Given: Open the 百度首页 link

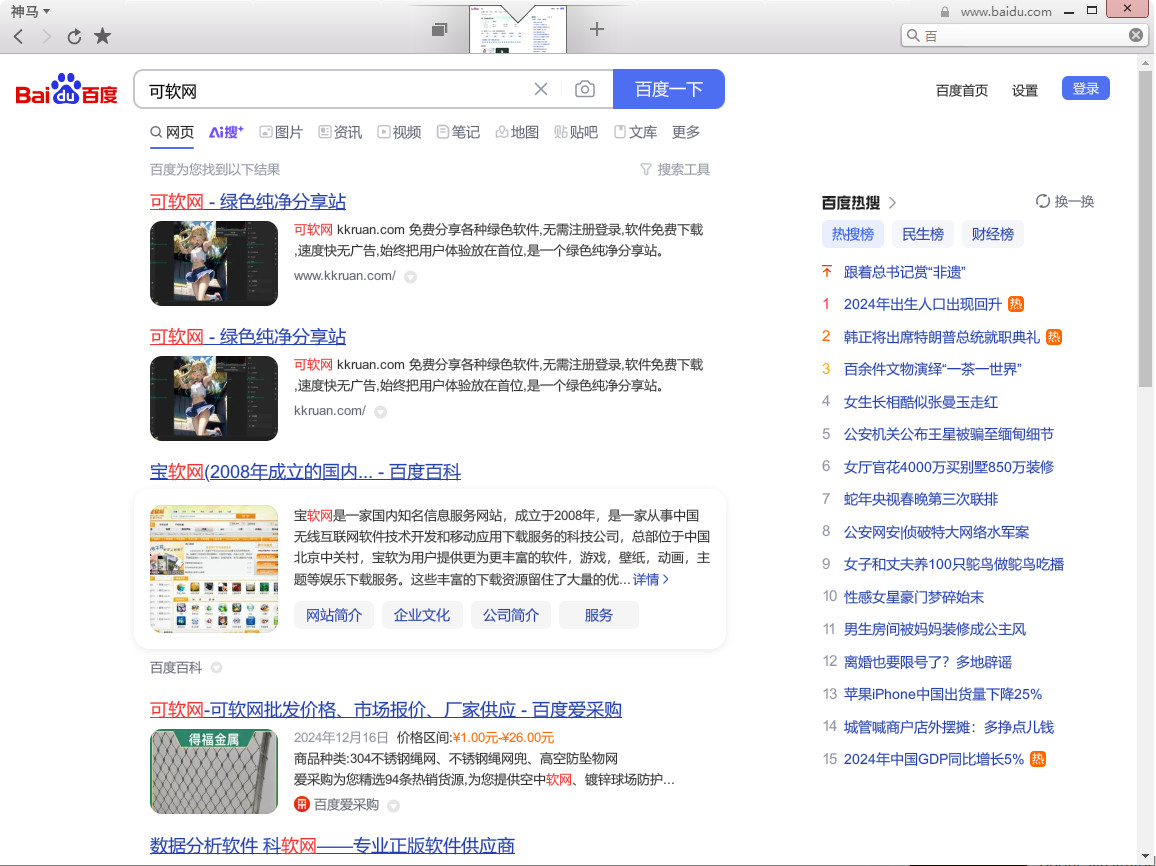Looking at the screenshot, I should pos(961,91).
